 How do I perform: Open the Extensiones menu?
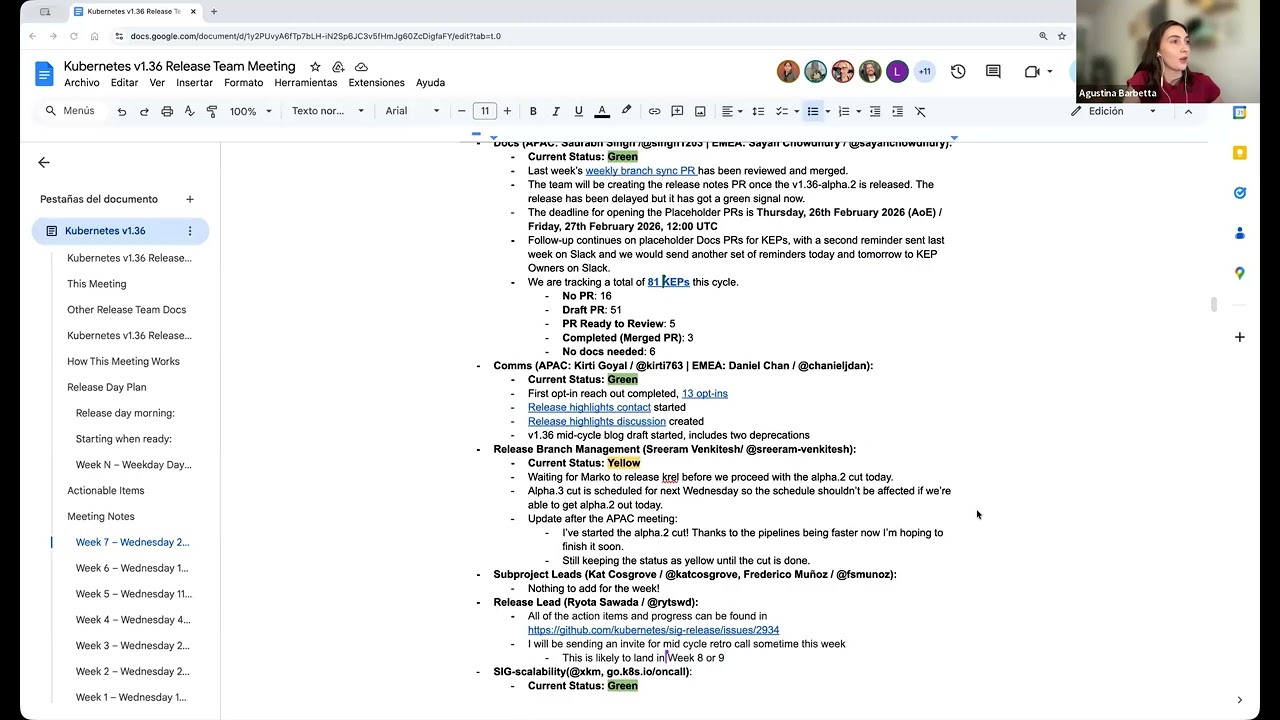pyautogui.click(x=377, y=83)
